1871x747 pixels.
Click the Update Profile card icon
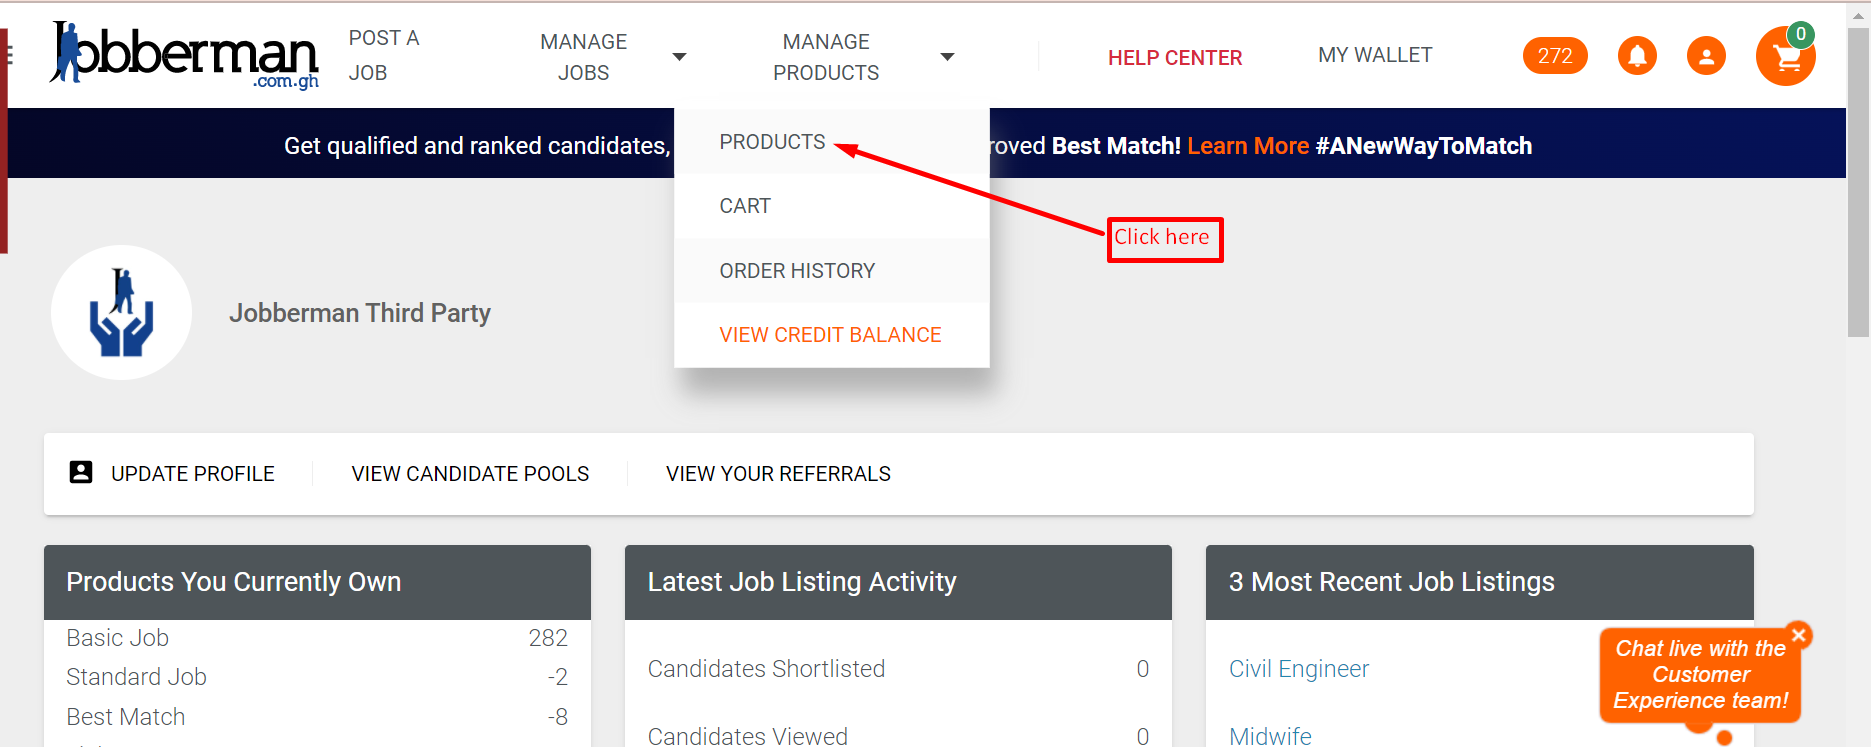point(81,473)
